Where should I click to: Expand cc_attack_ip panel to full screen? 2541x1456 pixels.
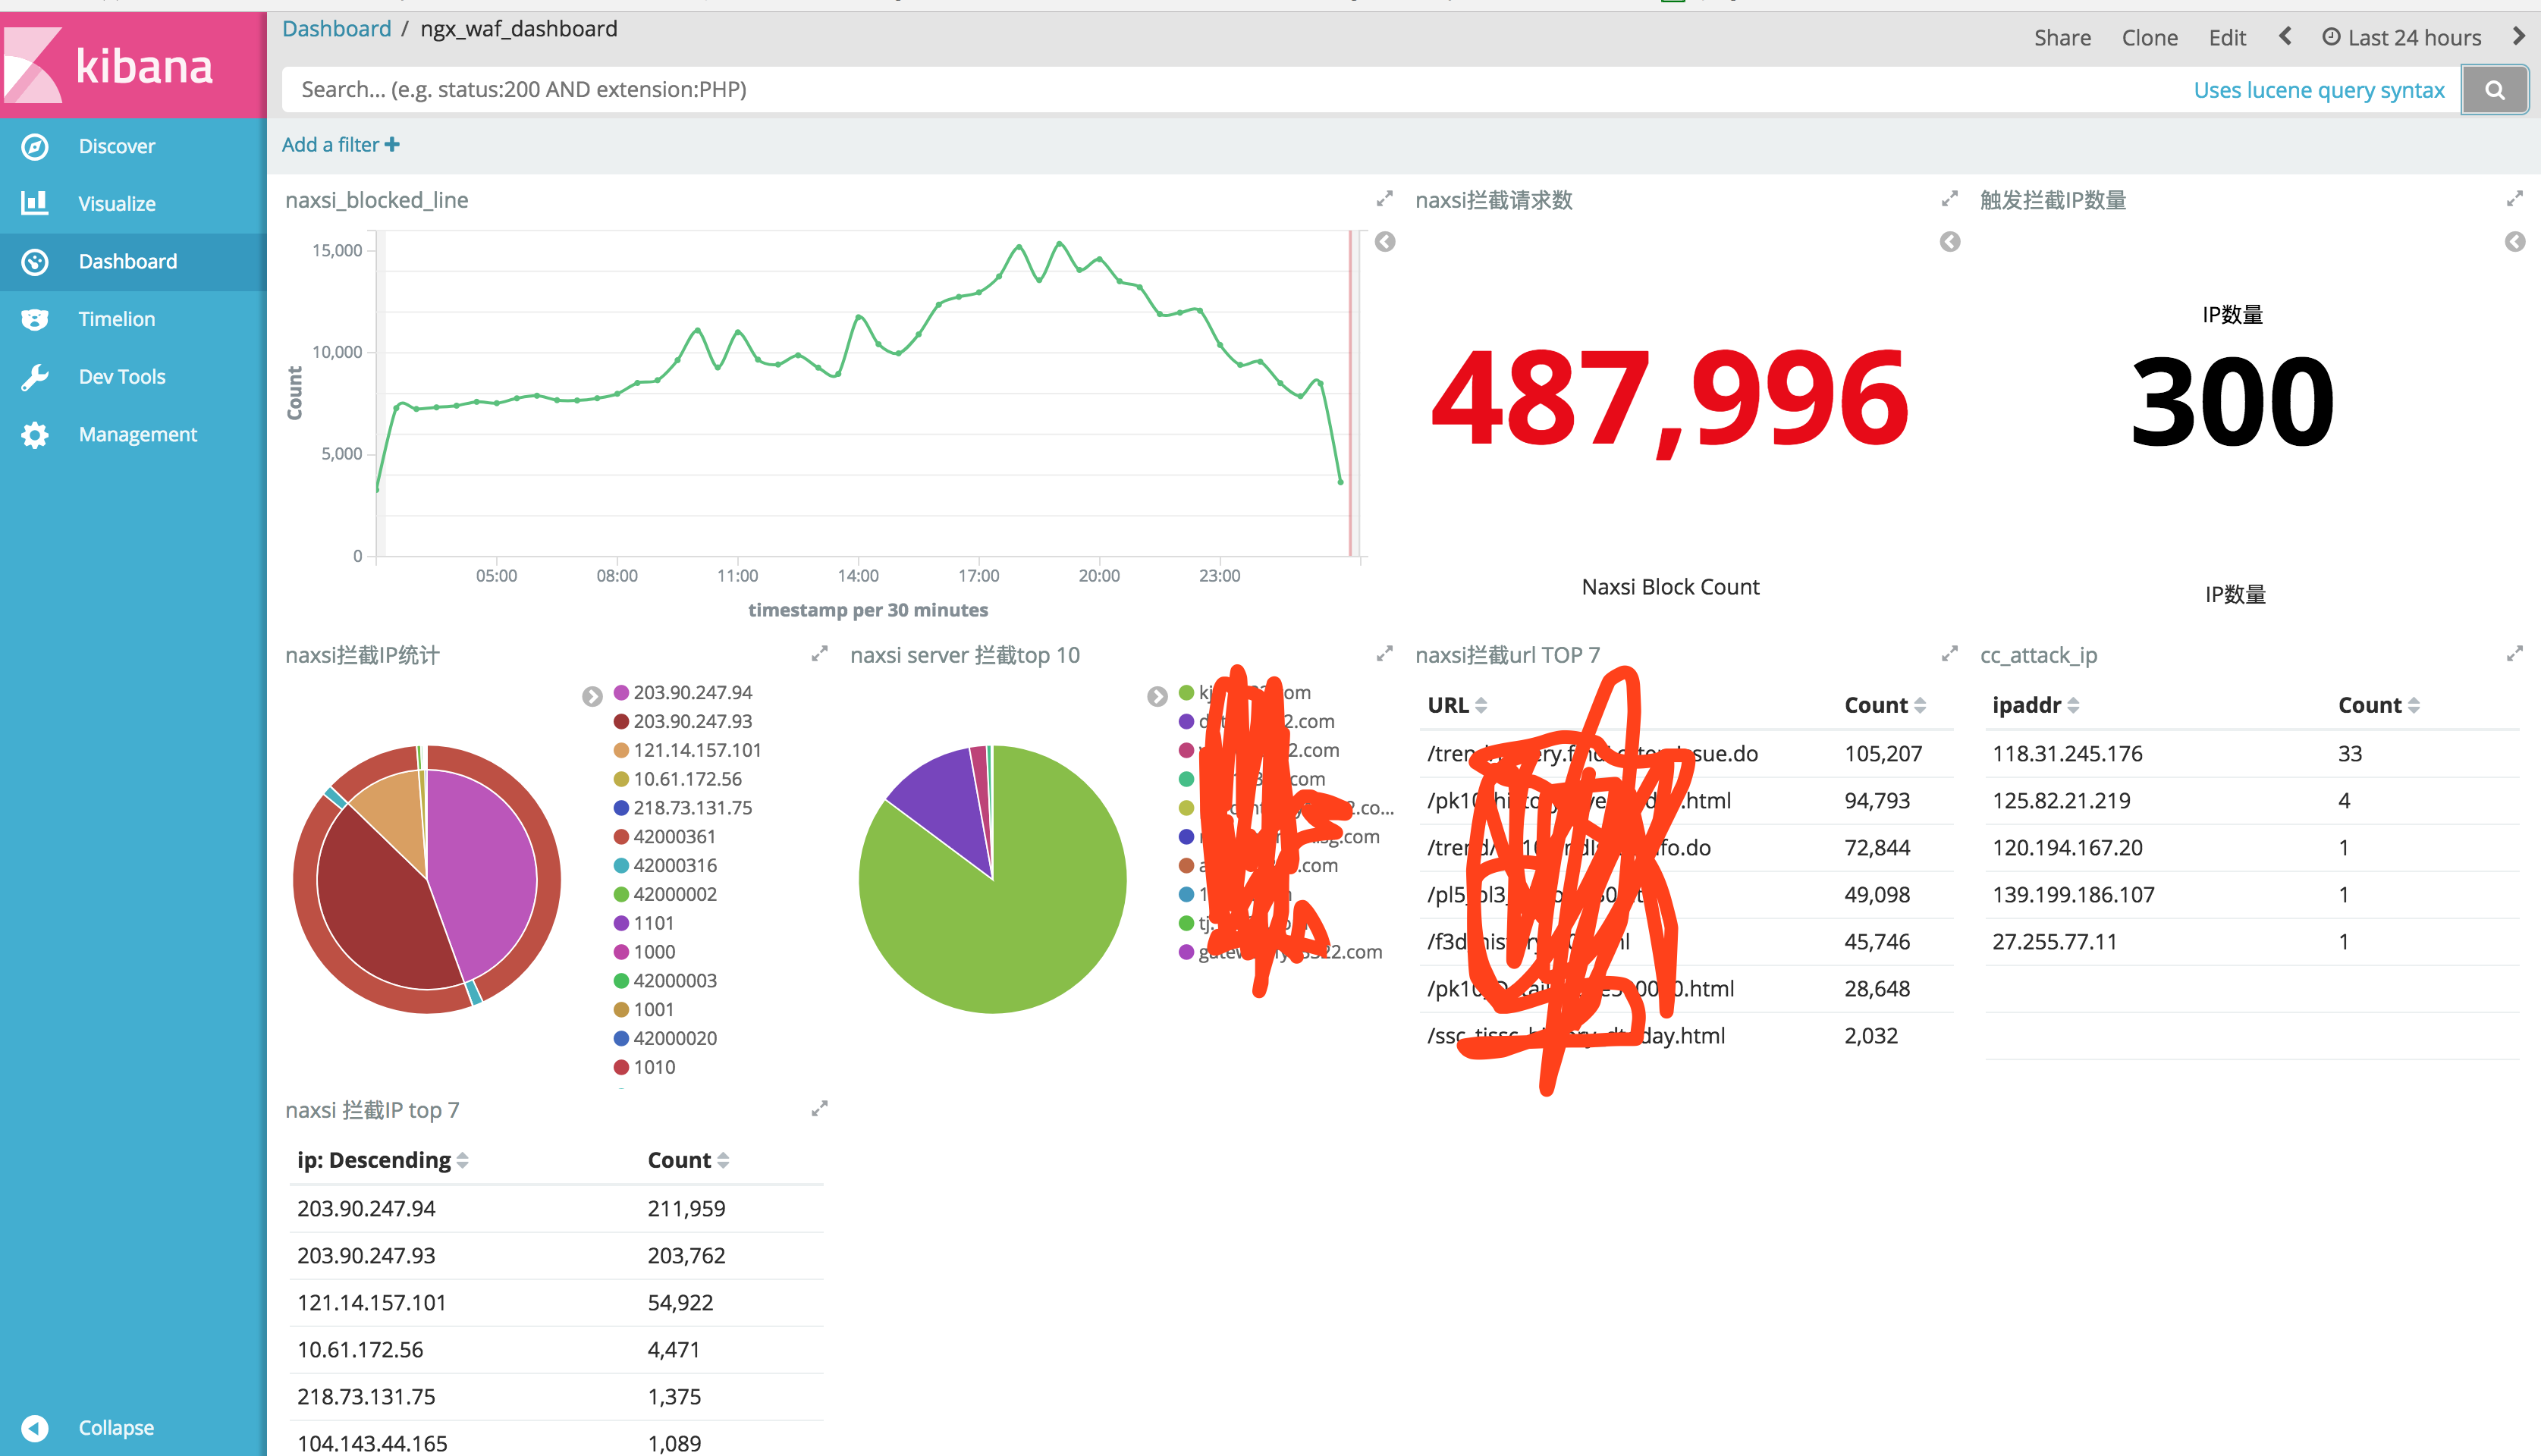(2514, 654)
